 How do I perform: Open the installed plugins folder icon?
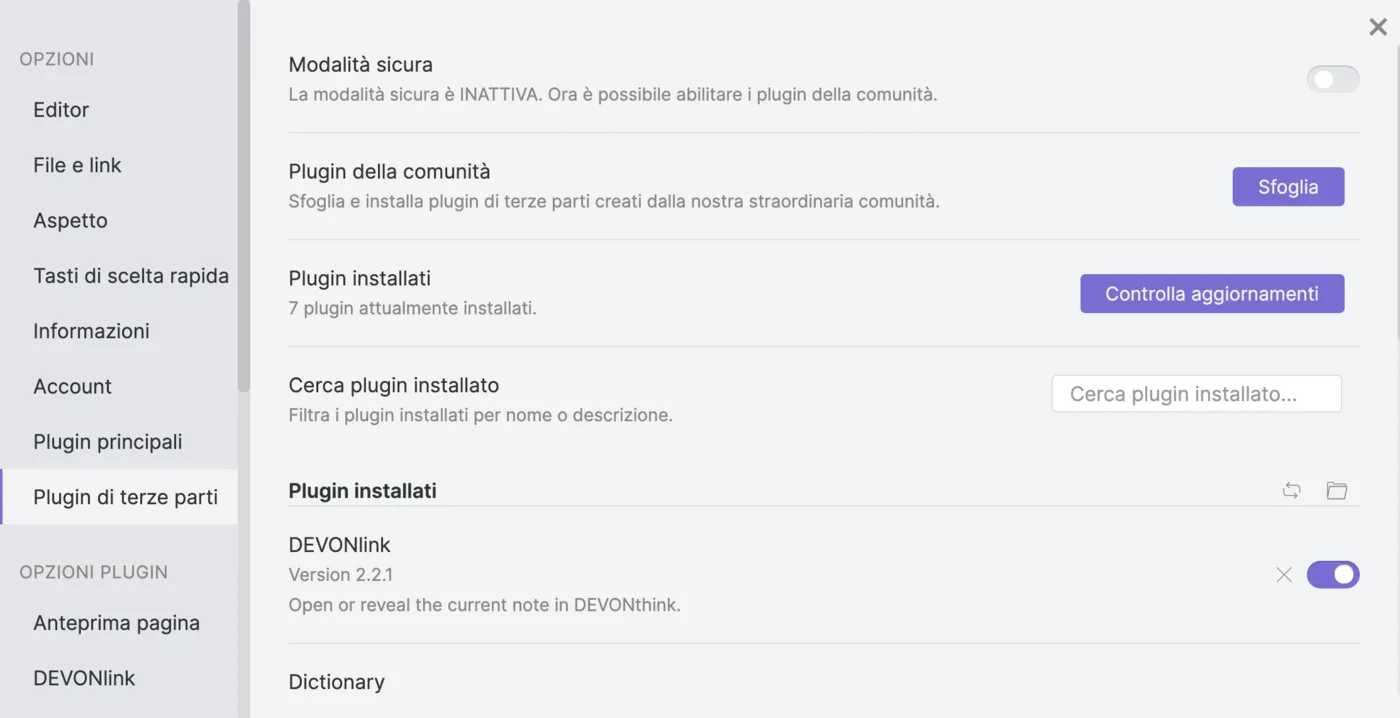(x=1337, y=490)
